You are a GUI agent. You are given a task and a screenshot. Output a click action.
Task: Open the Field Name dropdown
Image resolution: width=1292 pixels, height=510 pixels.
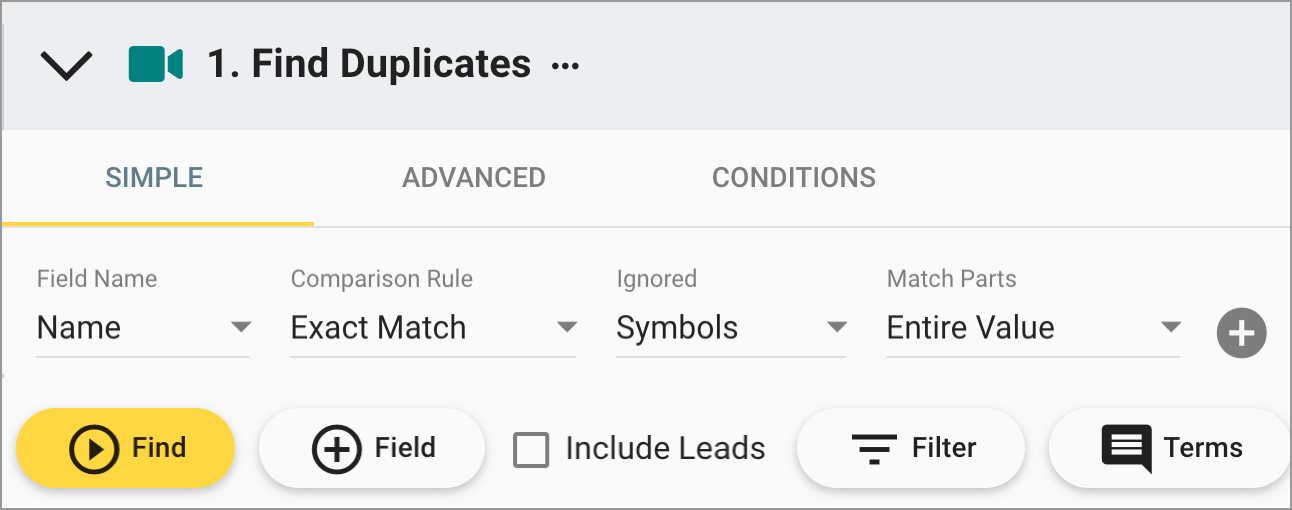click(143, 328)
